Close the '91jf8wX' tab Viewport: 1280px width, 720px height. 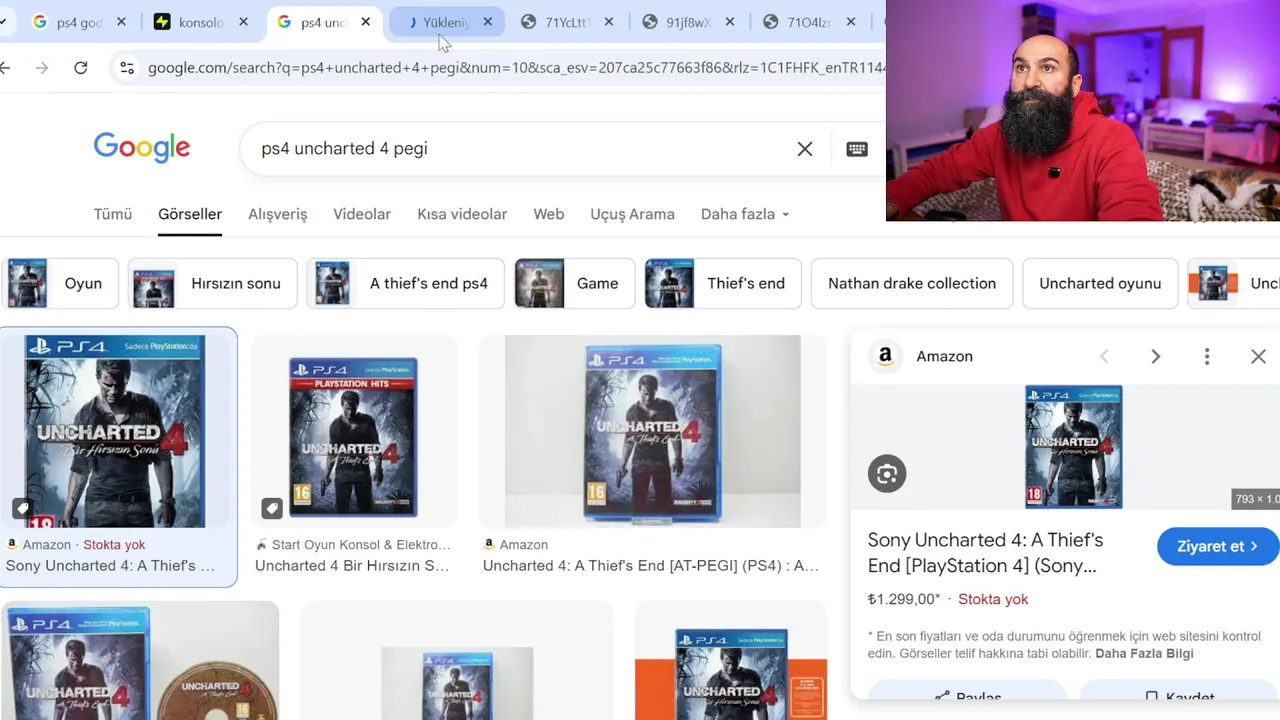click(x=730, y=22)
